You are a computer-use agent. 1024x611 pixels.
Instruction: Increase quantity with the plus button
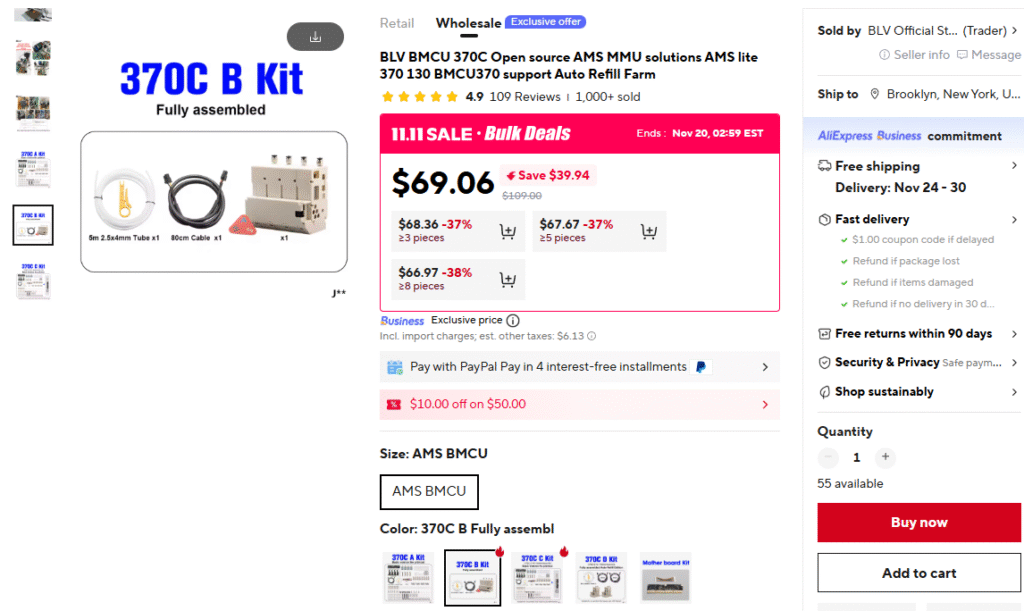885,458
